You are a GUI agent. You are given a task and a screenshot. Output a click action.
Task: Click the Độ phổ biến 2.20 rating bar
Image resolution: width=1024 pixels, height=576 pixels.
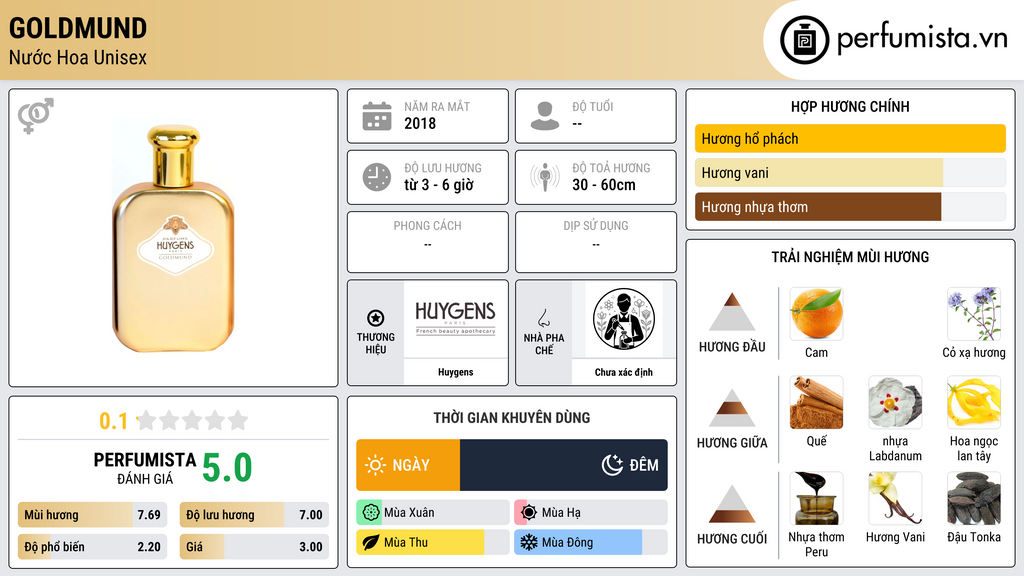tap(93, 547)
